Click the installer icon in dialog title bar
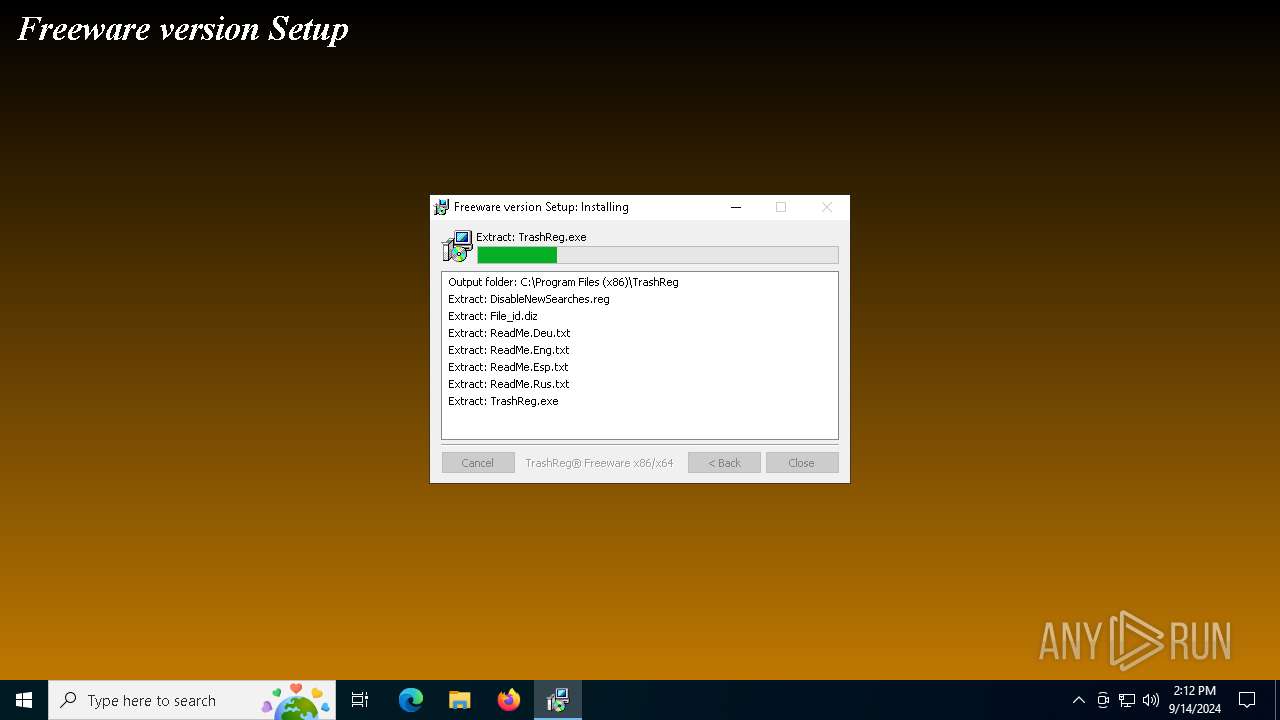 tap(441, 207)
